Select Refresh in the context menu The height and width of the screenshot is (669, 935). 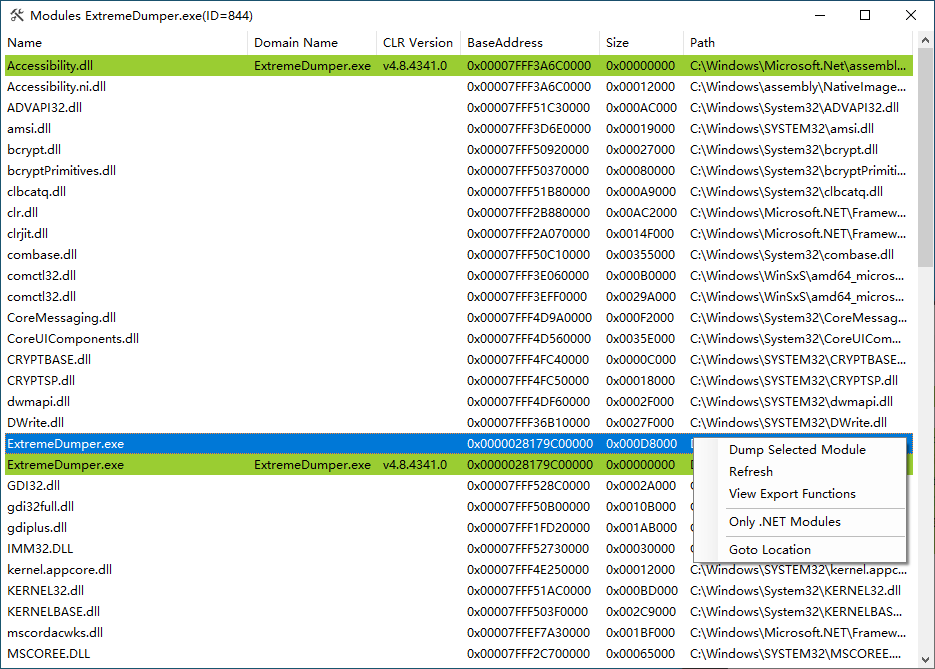point(751,472)
